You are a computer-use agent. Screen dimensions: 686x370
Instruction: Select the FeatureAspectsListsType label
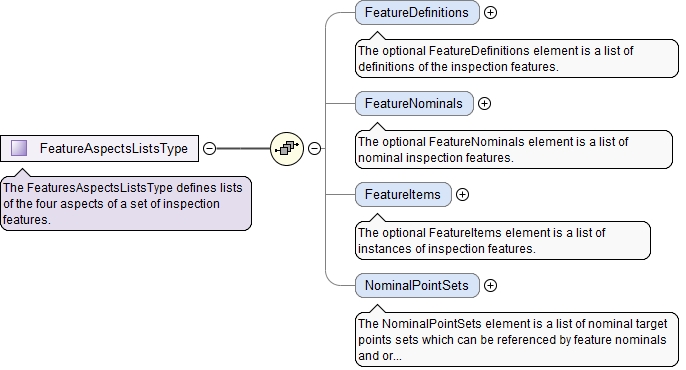(x=114, y=148)
